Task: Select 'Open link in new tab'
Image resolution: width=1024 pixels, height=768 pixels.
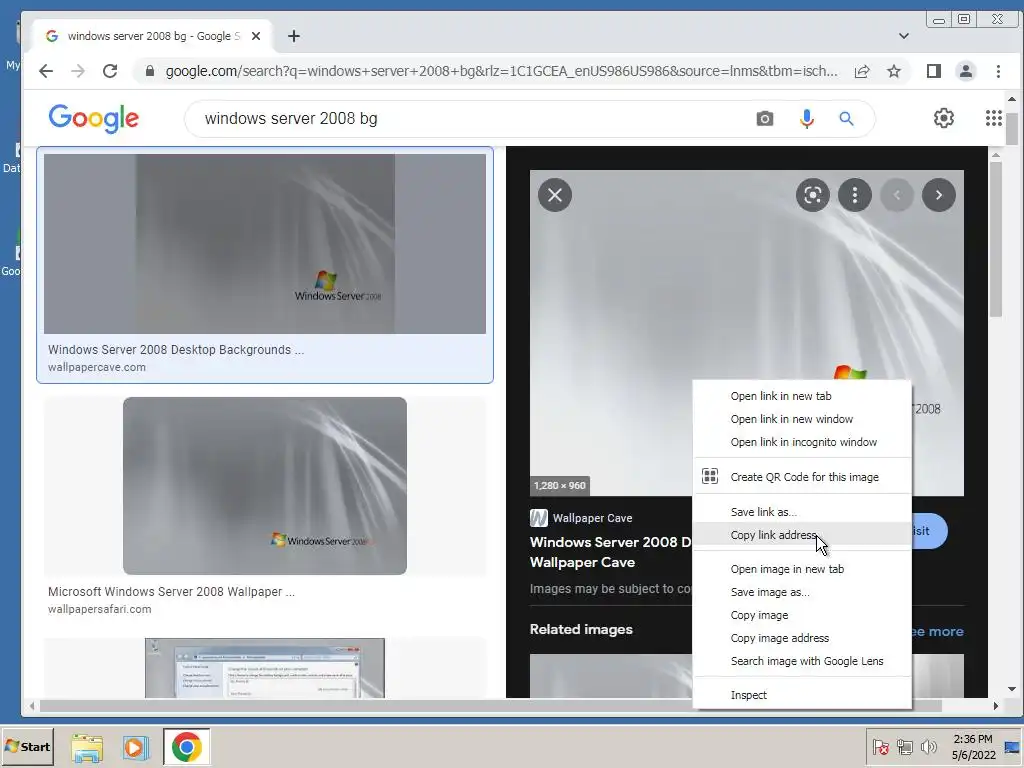Action: click(802, 396)
